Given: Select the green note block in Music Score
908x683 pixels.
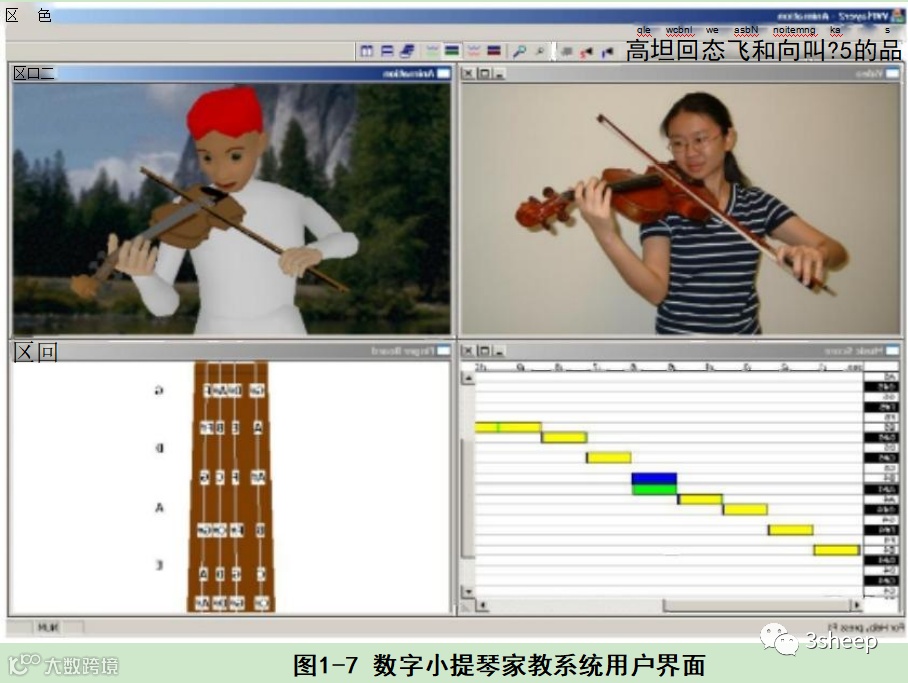Looking at the screenshot, I should click(654, 490).
